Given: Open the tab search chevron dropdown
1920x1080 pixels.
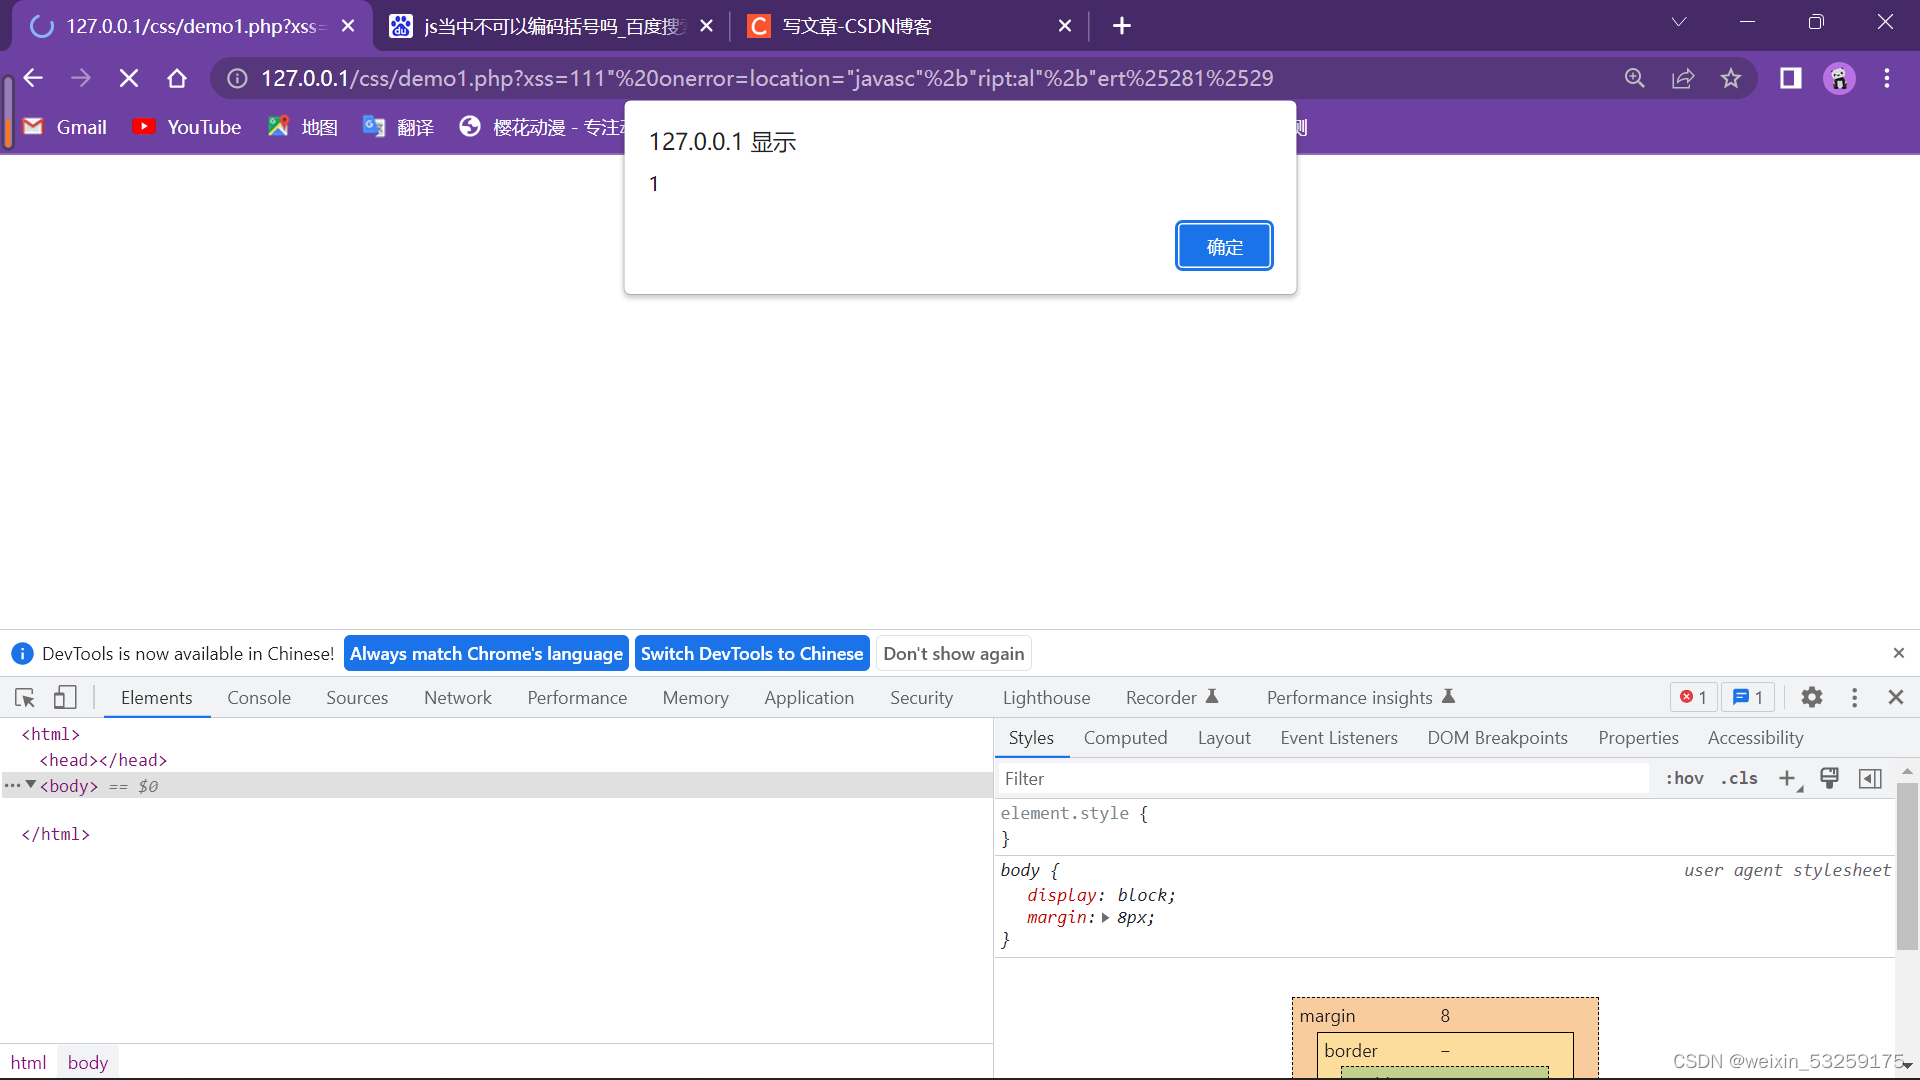Looking at the screenshot, I should pos(1680,21).
